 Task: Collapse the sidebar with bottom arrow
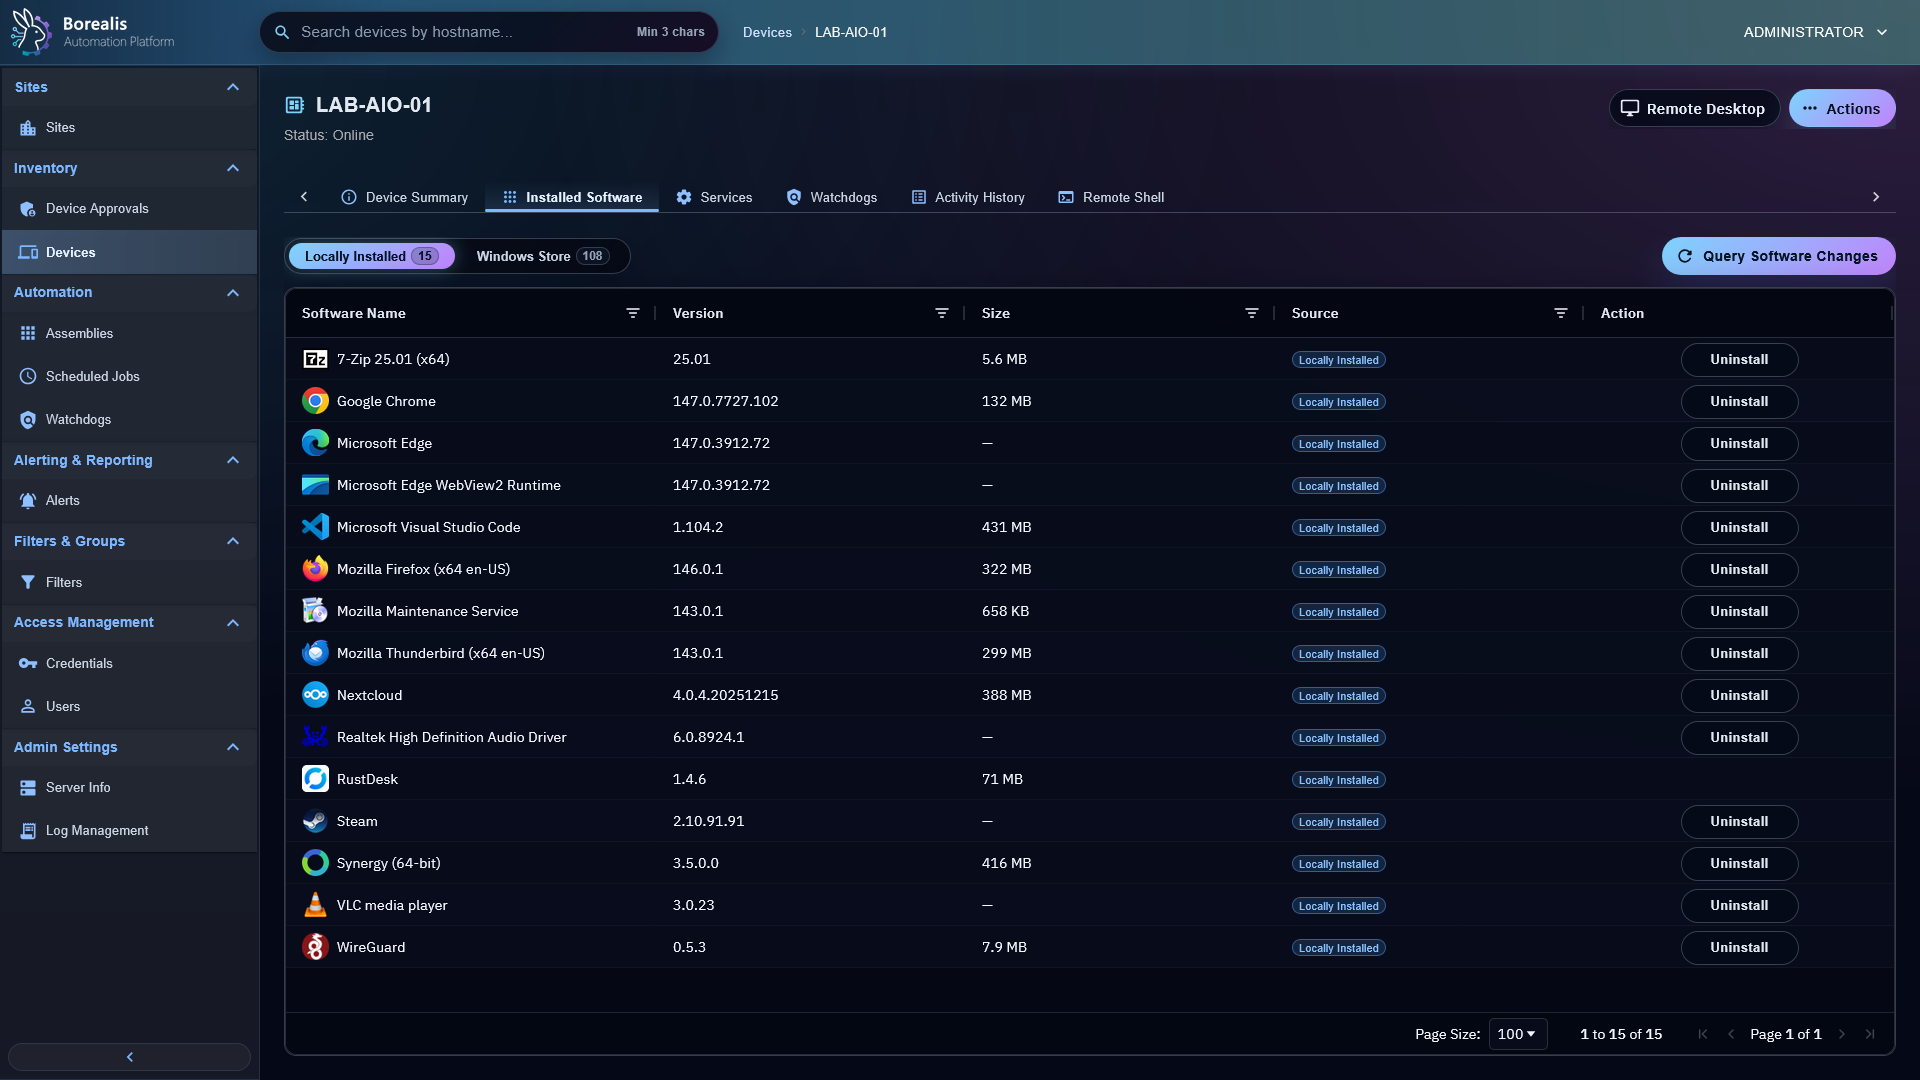point(129,1057)
